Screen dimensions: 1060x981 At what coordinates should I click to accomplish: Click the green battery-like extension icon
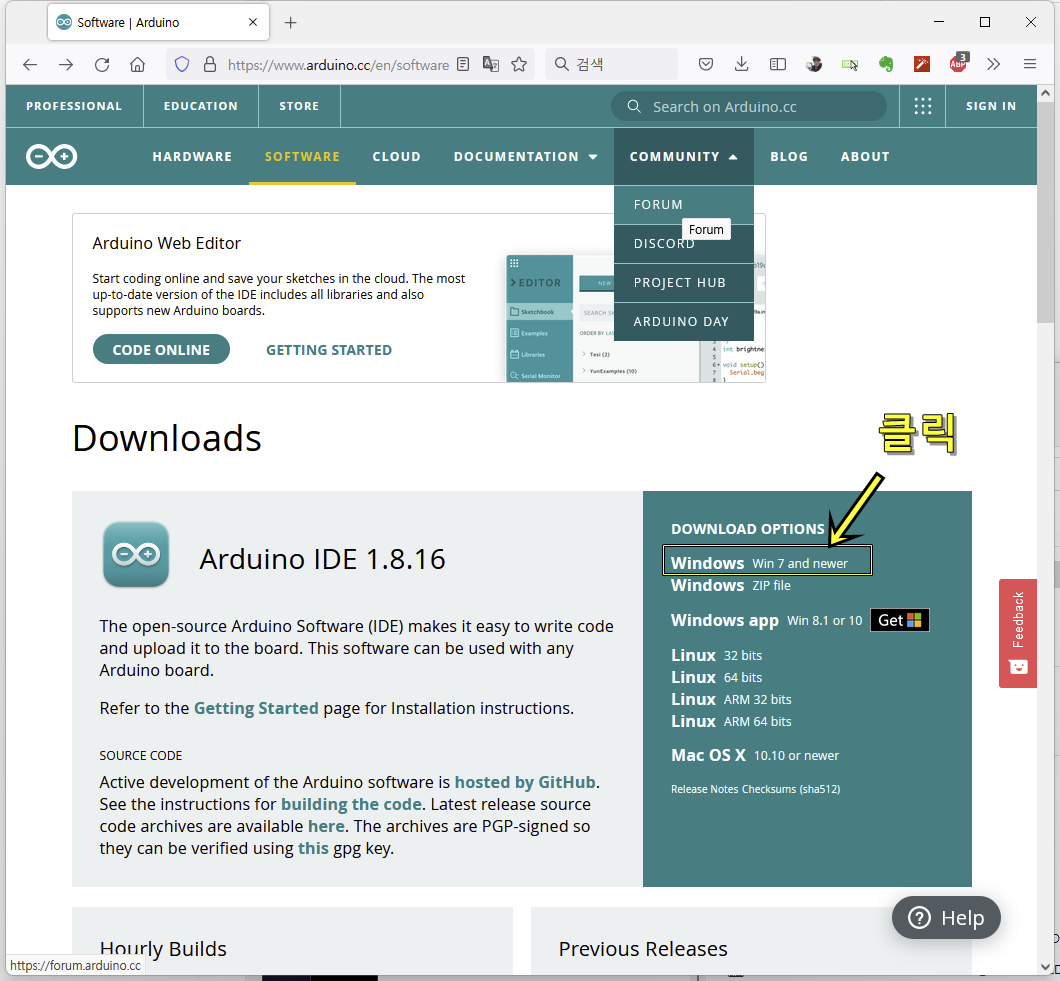click(x=850, y=64)
